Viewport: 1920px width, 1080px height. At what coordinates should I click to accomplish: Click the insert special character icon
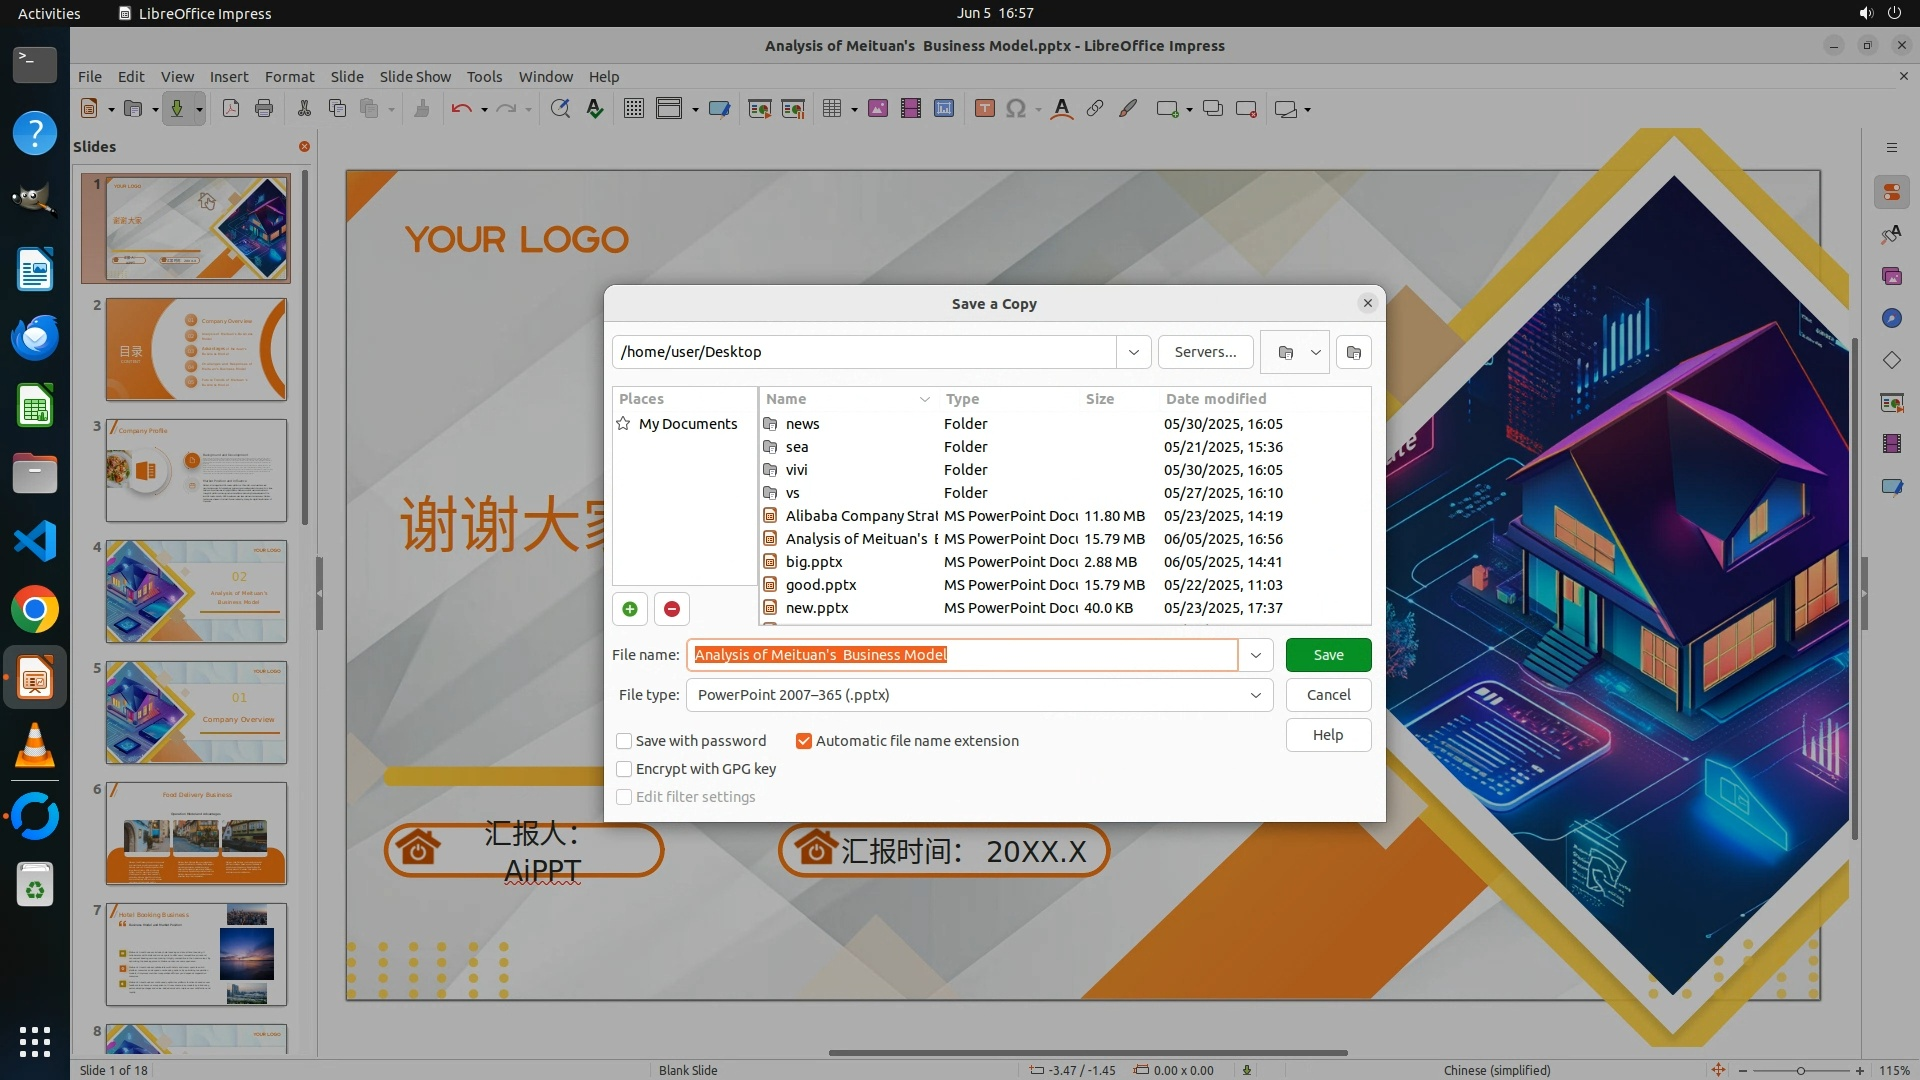pos(1016,109)
